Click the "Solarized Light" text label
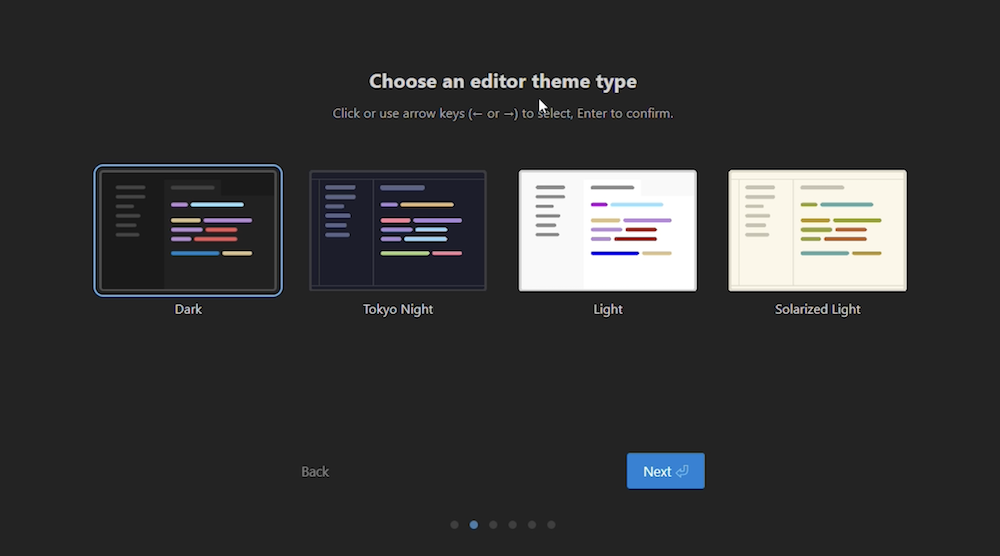 click(x=818, y=310)
